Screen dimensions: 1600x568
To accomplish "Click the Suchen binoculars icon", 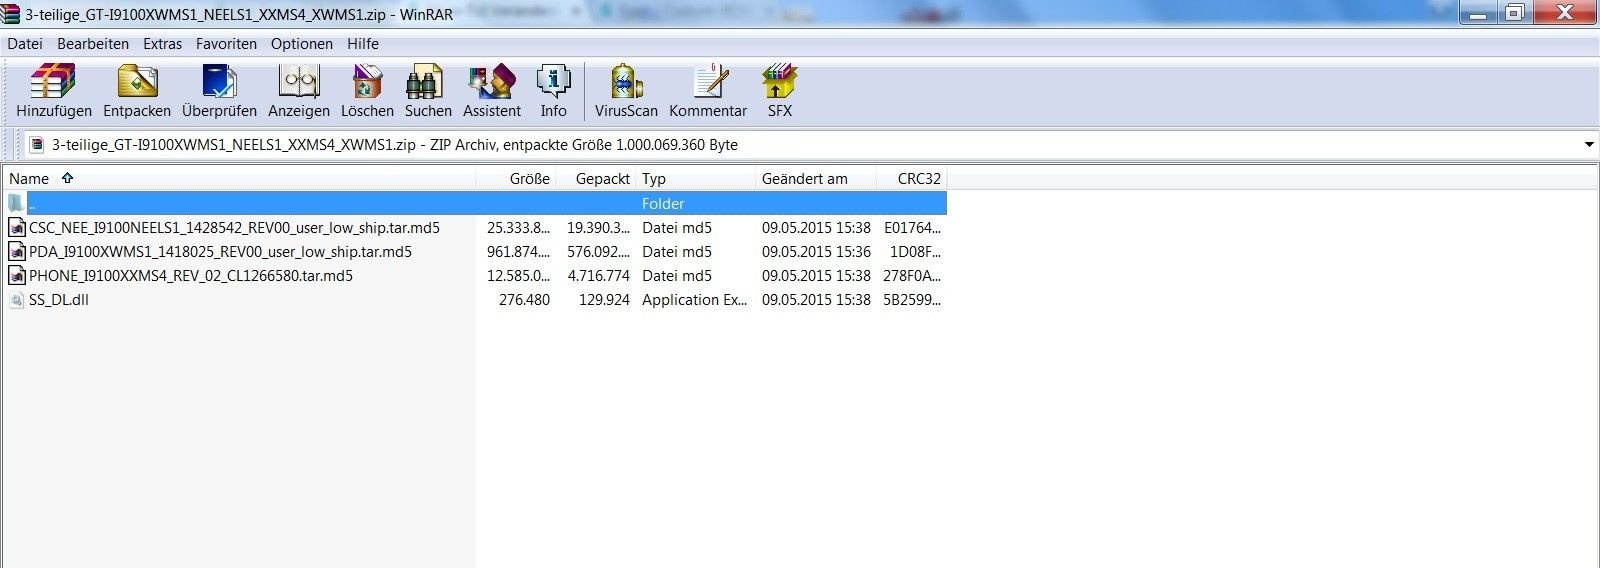I will (425, 82).
